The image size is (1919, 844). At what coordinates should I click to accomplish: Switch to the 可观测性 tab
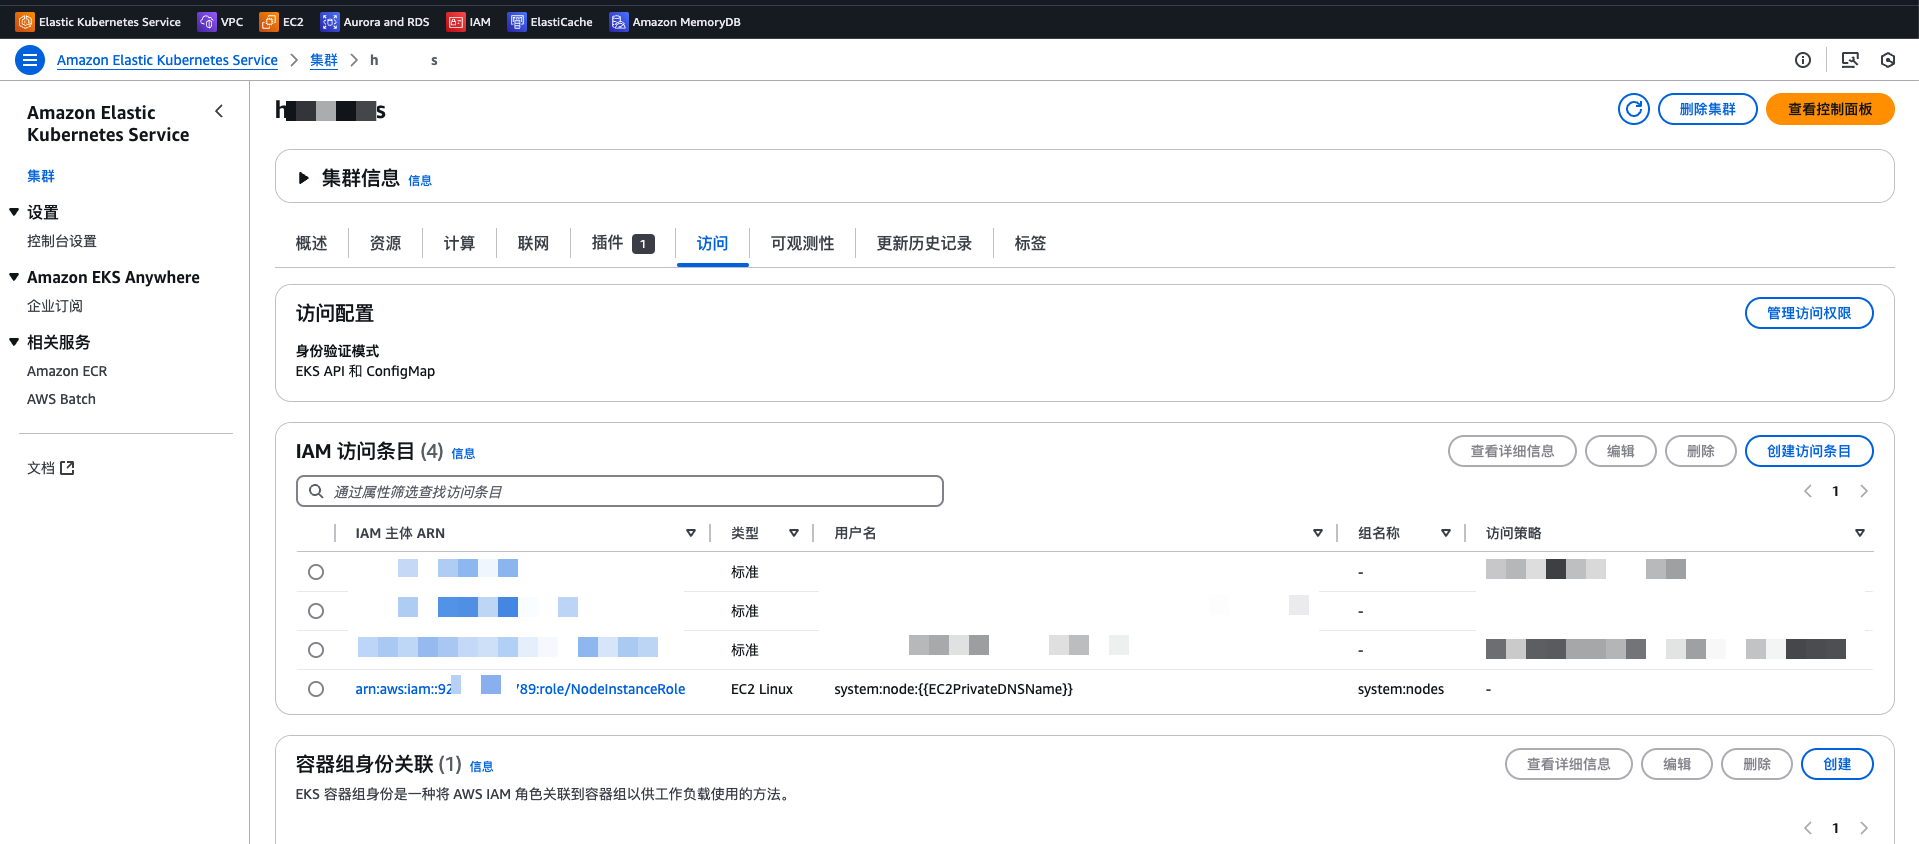click(x=802, y=243)
